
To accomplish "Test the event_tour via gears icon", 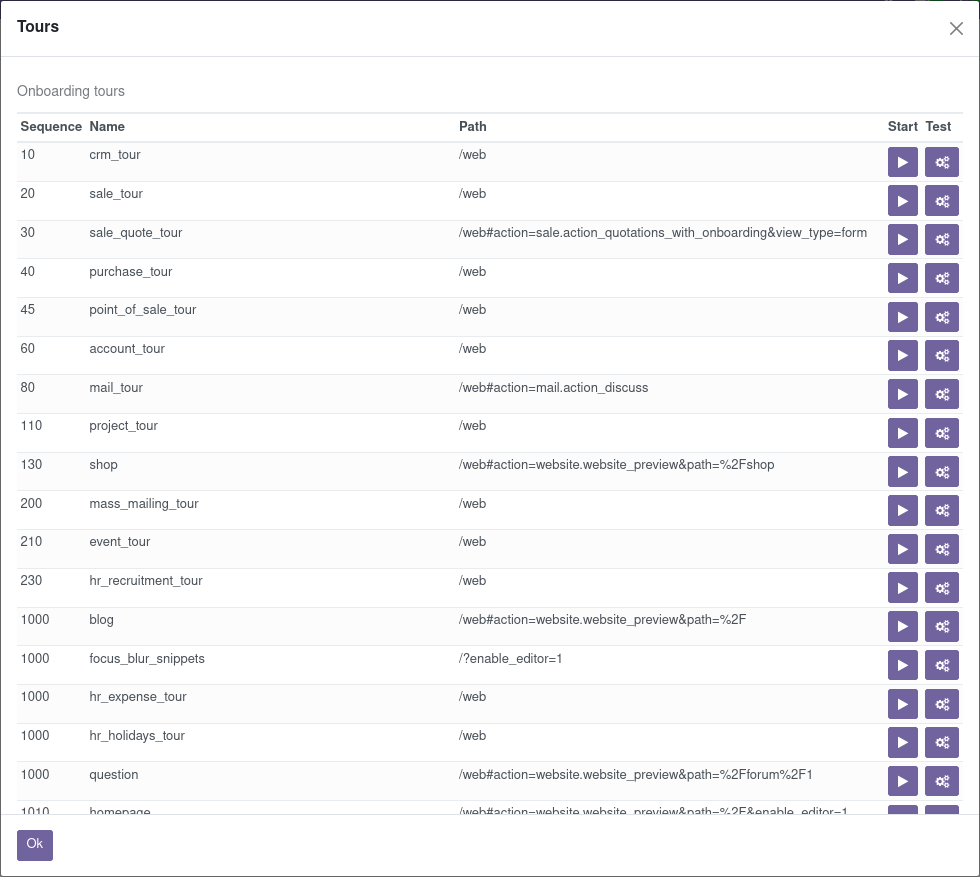I will click(941, 549).
